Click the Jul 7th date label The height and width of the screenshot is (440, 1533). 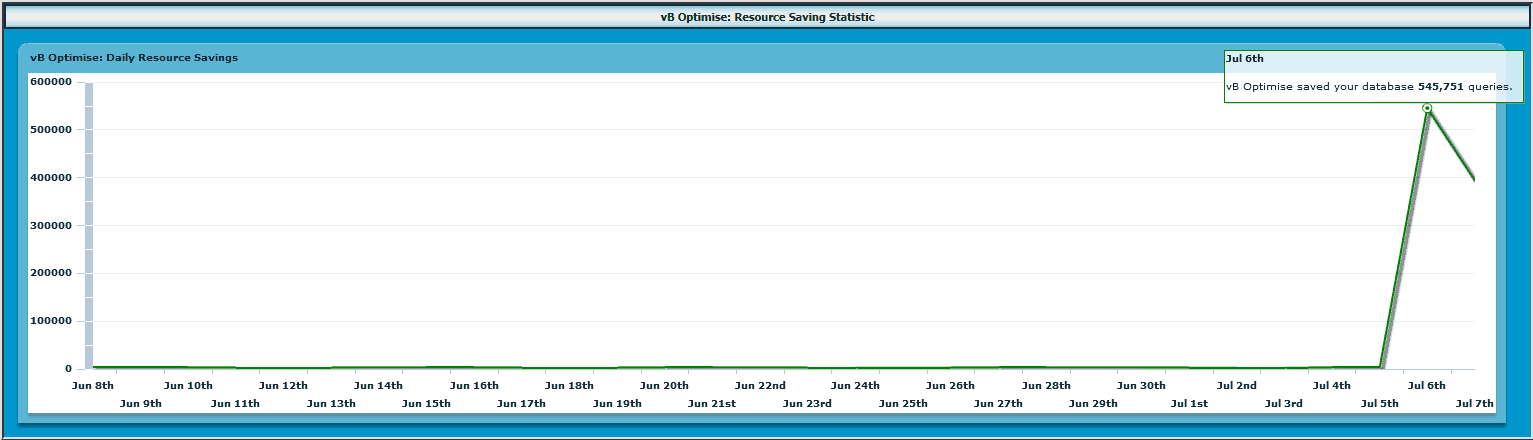(1474, 404)
